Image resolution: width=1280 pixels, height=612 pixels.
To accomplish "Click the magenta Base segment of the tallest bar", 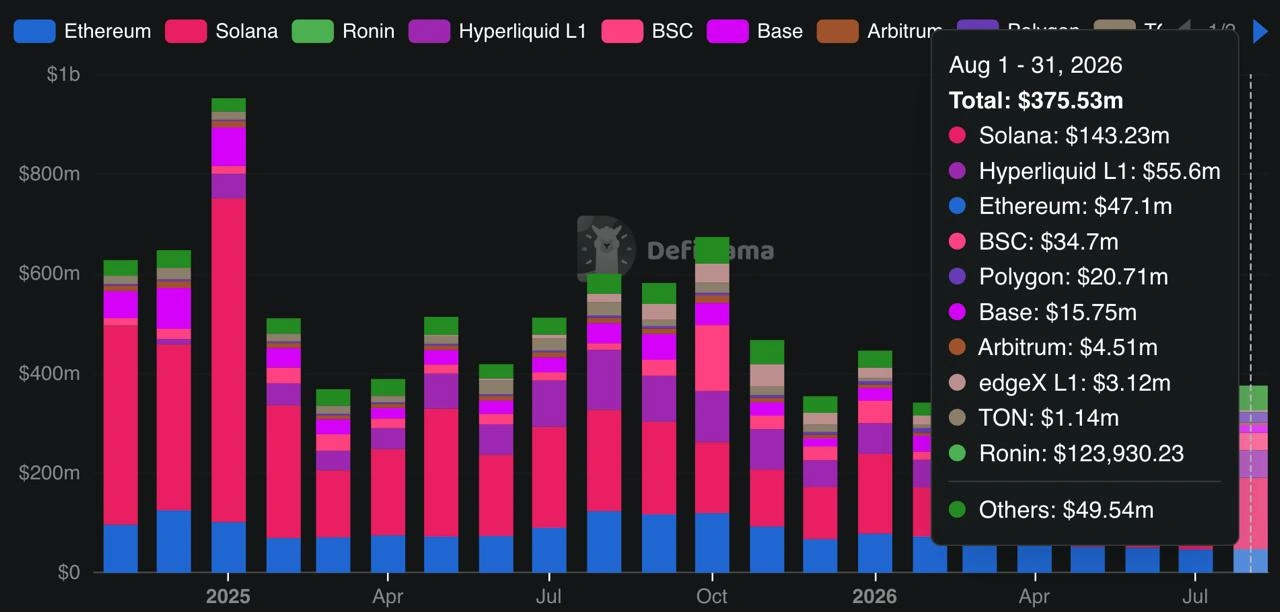I will tap(228, 146).
